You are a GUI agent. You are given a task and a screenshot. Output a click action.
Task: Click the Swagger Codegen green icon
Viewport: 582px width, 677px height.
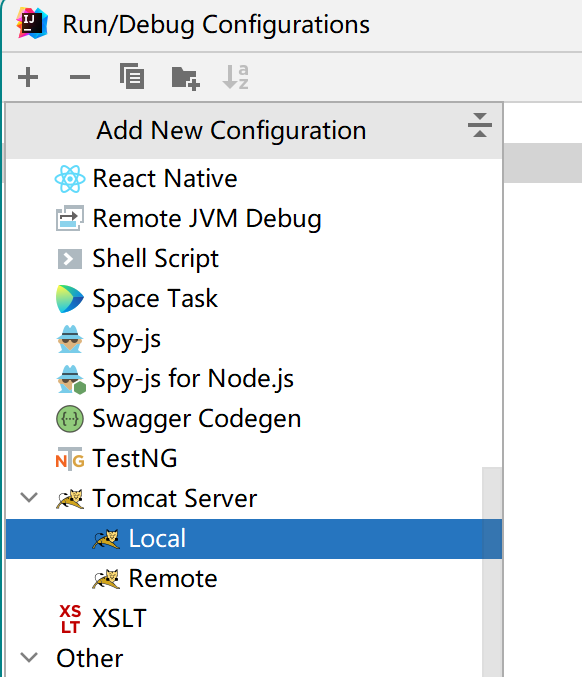click(x=70, y=419)
